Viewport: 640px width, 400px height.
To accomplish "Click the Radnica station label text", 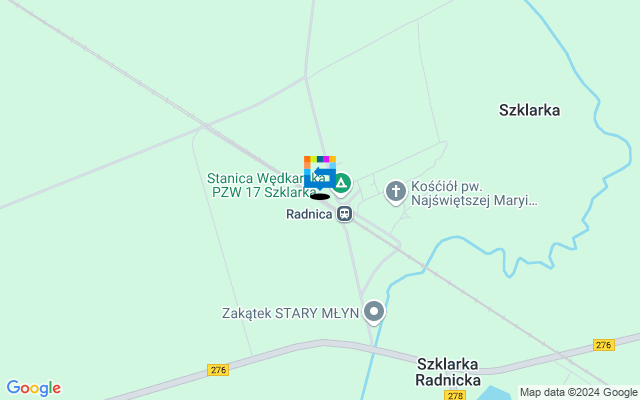I will (309, 214).
